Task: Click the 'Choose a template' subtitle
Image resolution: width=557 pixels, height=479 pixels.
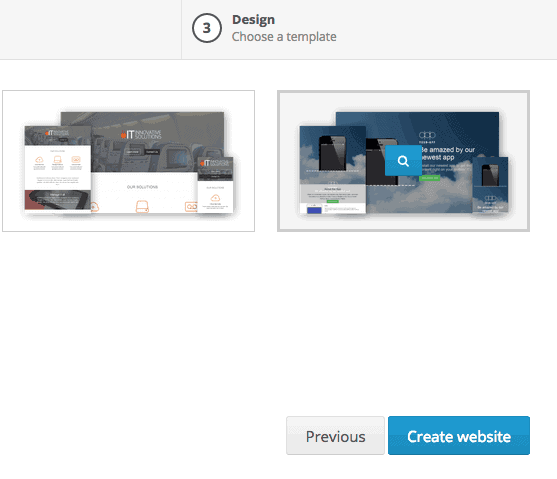Action: 284,37
